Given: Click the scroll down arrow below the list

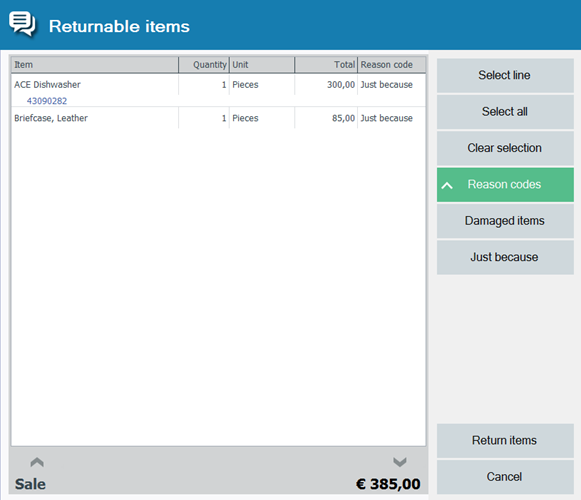Looking at the screenshot, I should [400, 462].
